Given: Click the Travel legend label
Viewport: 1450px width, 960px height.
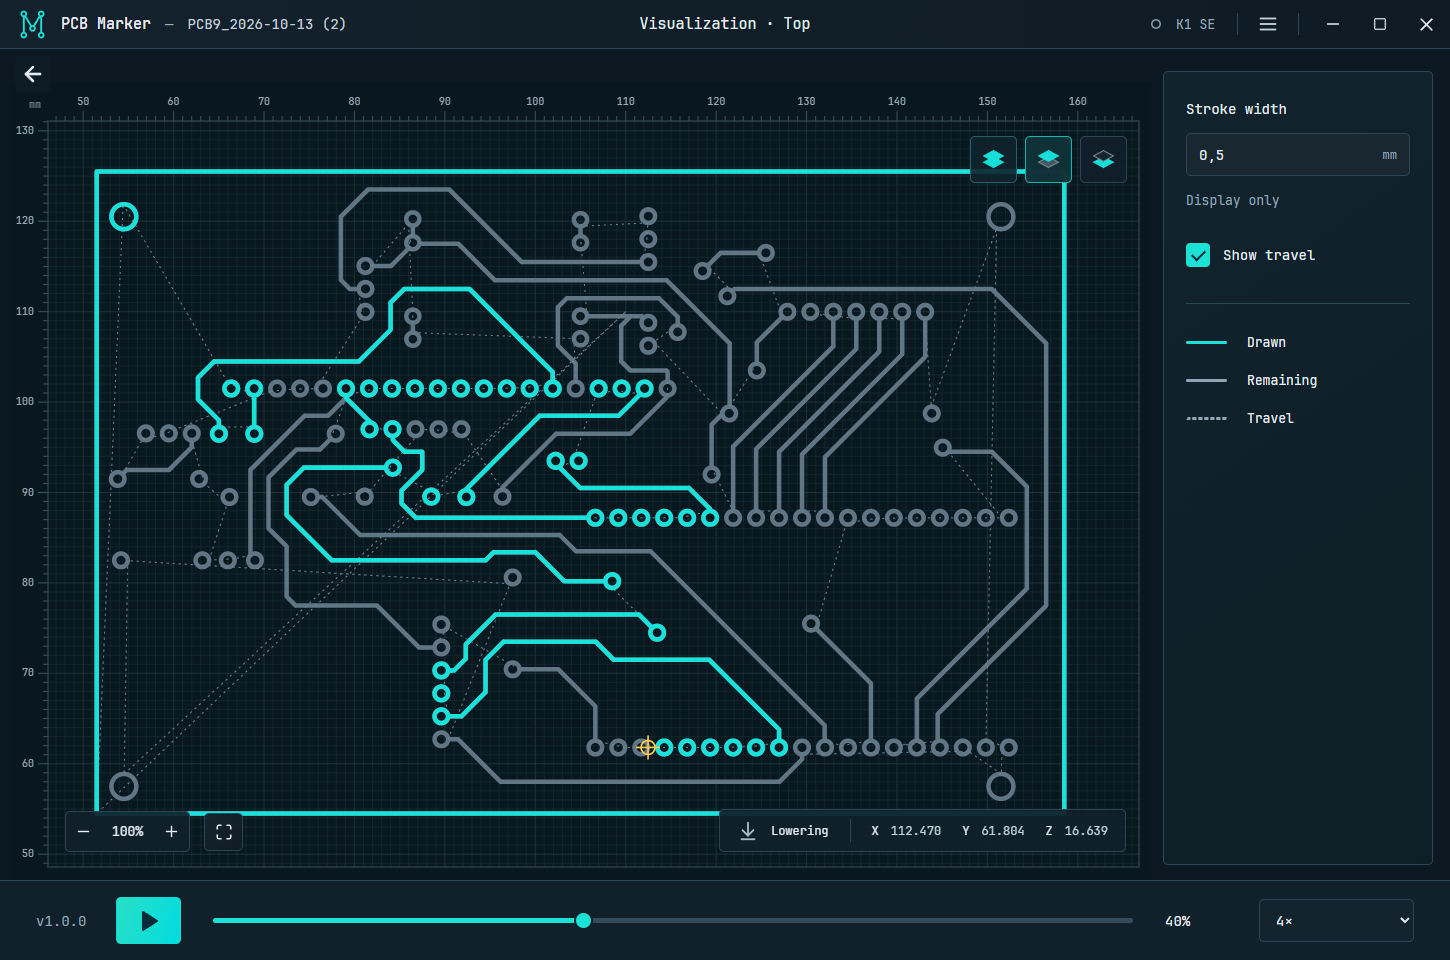Looking at the screenshot, I should (x=1270, y=418).
